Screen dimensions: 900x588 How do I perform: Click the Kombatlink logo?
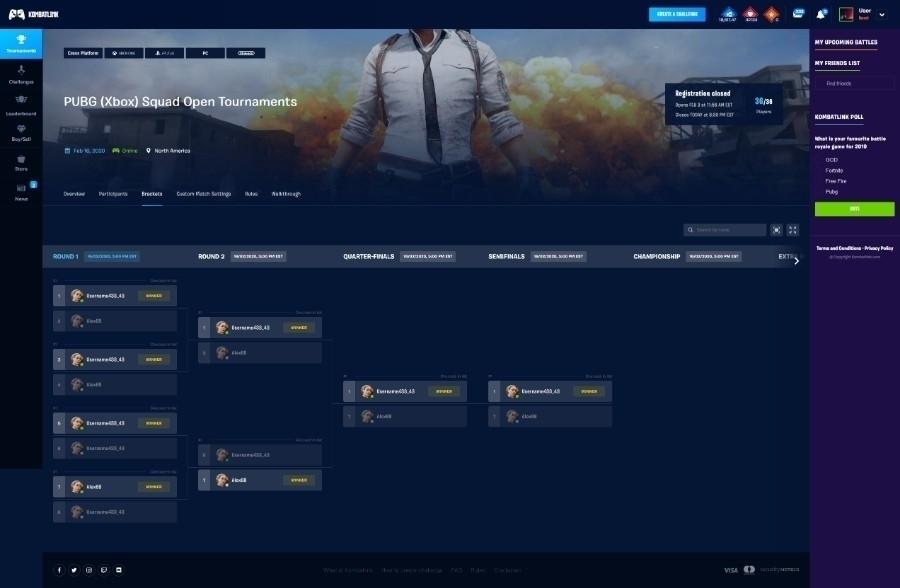pyautogui.click(x=33, y=14)
